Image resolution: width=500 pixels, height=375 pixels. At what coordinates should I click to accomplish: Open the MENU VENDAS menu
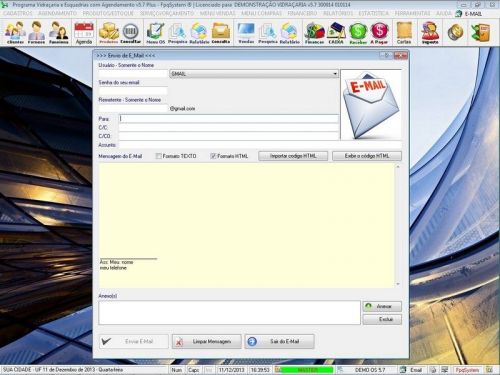pyautogui.click(x=218, y=13)
